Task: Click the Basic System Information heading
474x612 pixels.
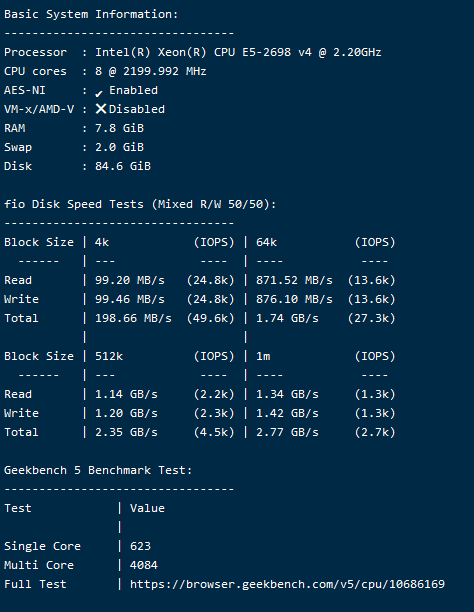Action: pos(91,14)
